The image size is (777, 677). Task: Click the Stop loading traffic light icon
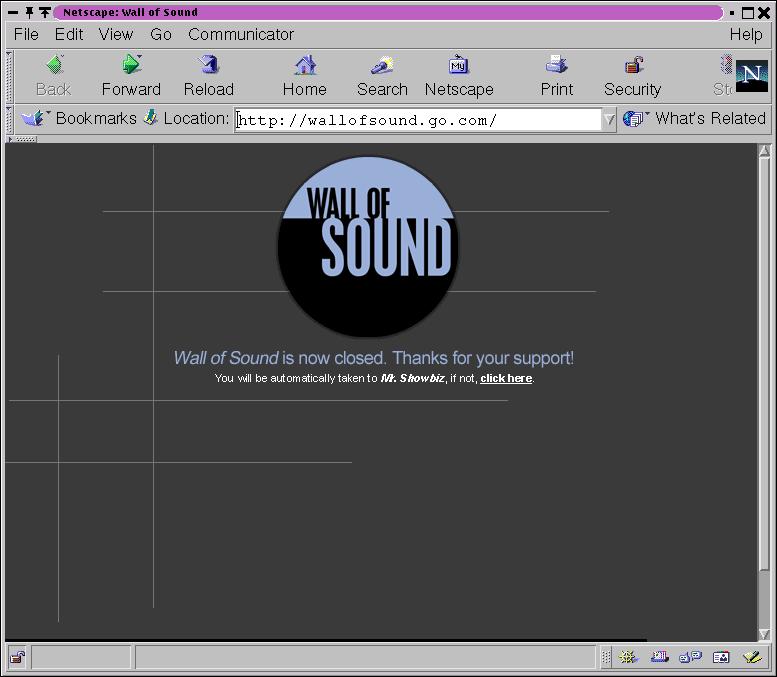(725, 64)
